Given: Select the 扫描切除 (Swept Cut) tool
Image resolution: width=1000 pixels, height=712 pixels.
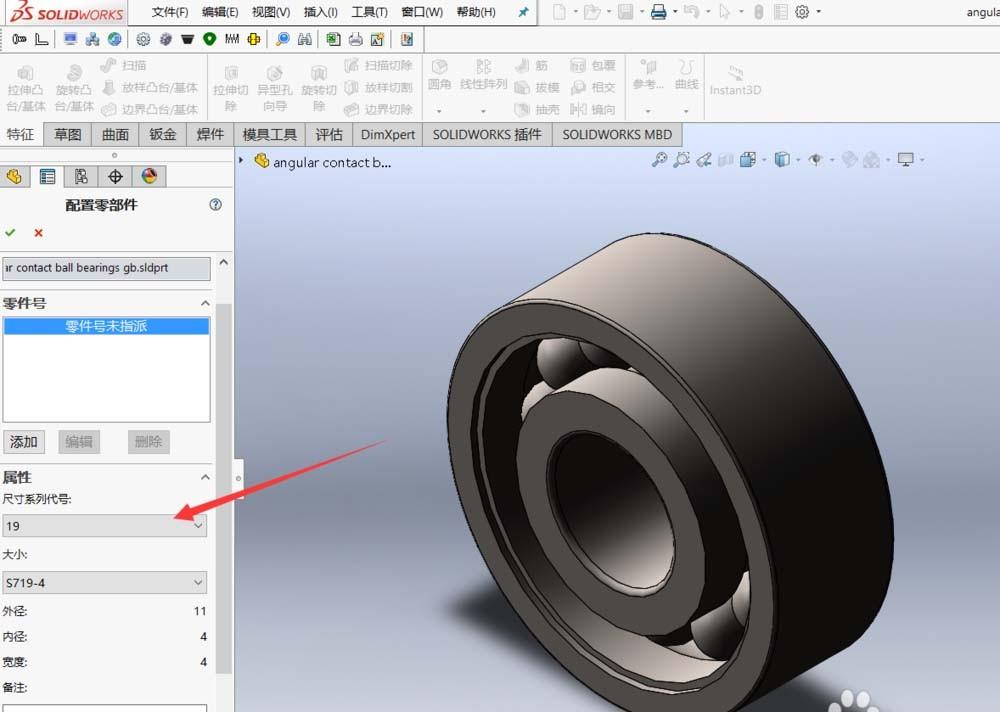Looking at the screenshot, I should coord(384,64).
